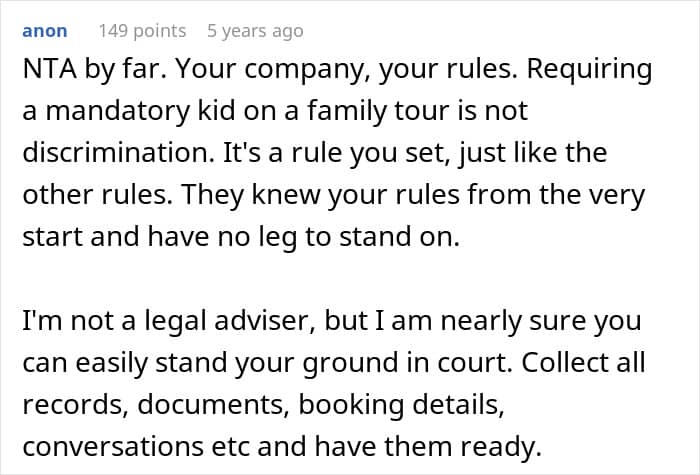Click the word NTA in the comment

[x=50, y=69]
